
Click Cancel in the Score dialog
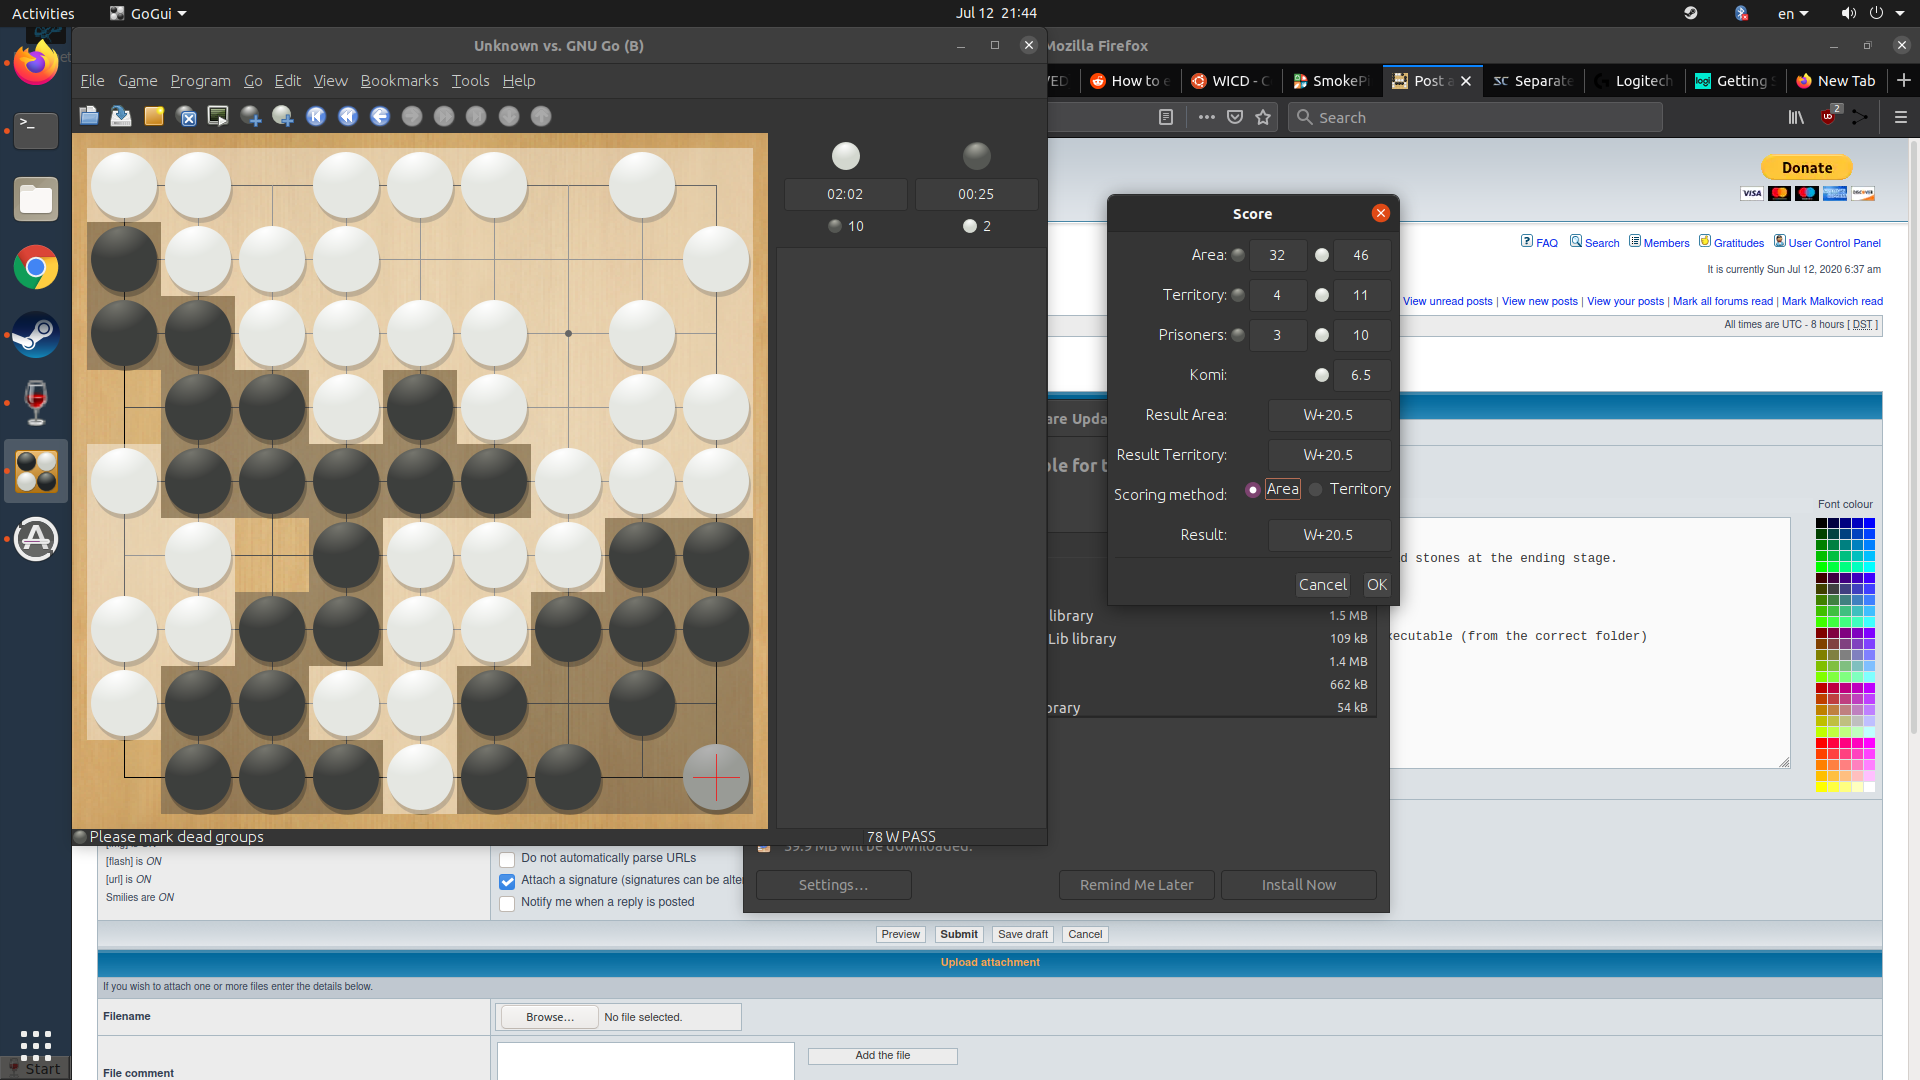(1323, 585)
